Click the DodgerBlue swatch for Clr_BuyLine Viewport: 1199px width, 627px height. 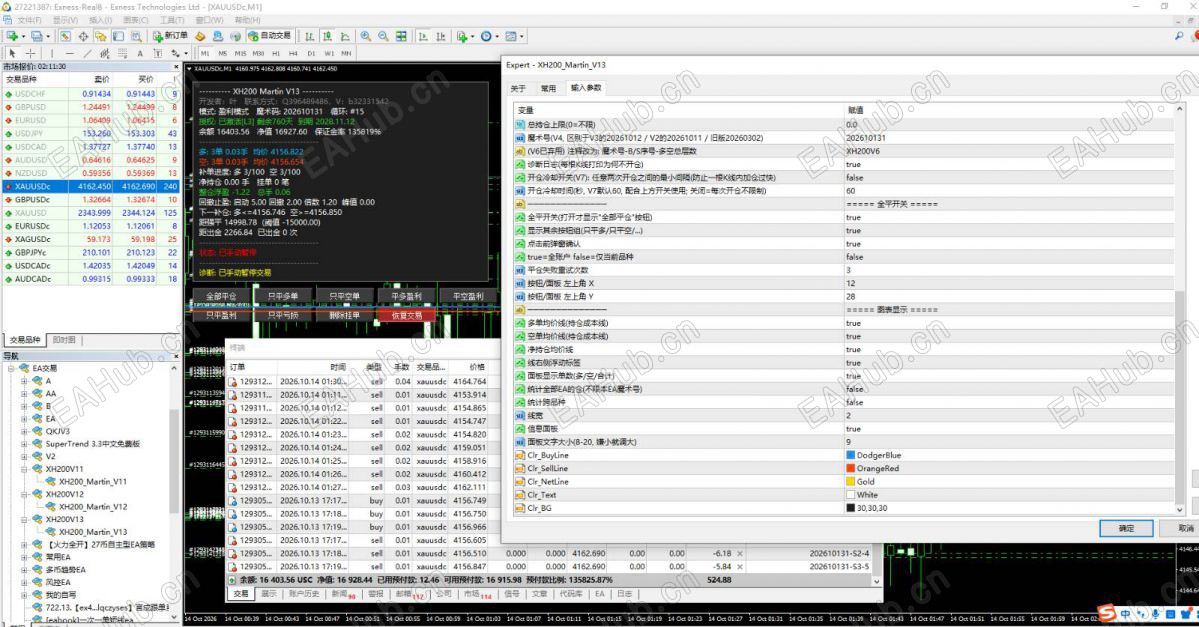click(850, 456)
